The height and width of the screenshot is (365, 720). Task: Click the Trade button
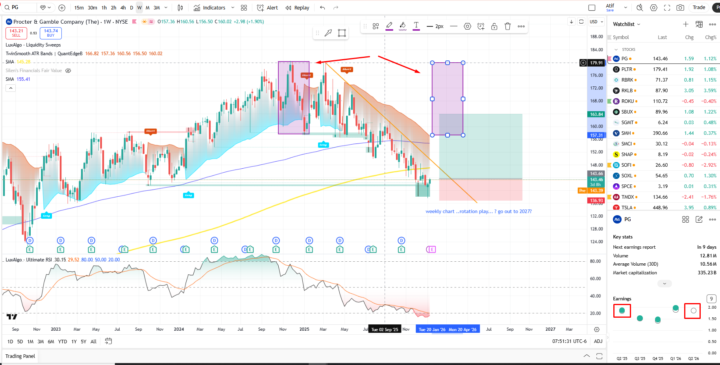[699, 7]
